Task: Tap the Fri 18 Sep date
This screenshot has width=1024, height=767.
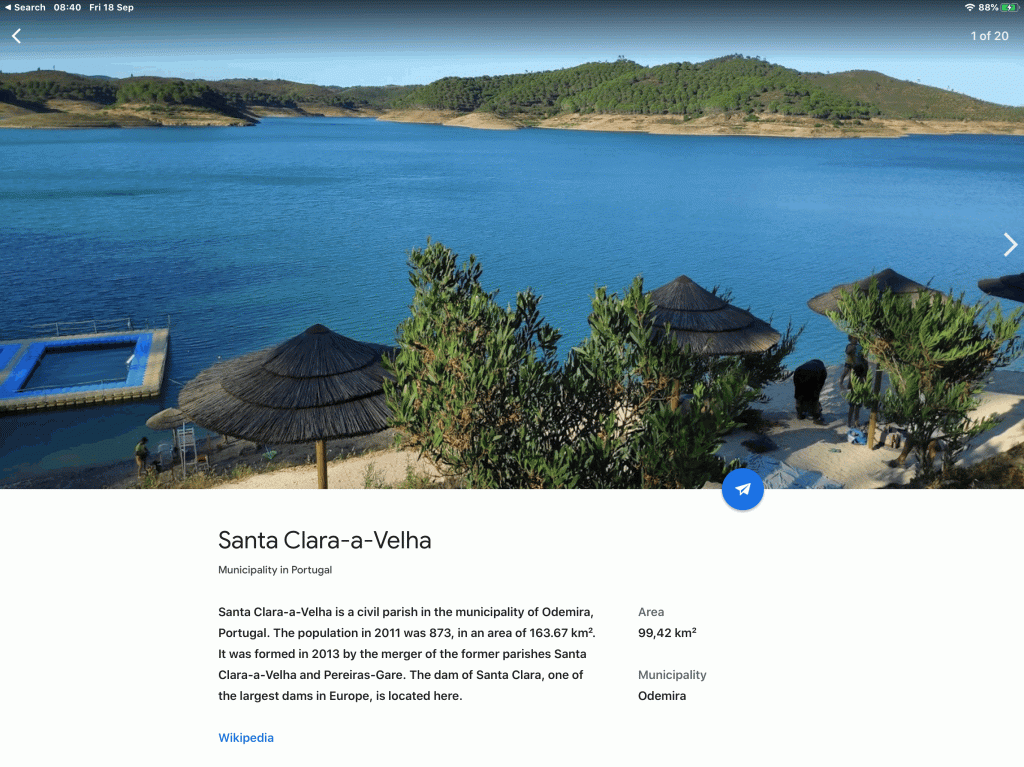Action: [x=111, y=7]
